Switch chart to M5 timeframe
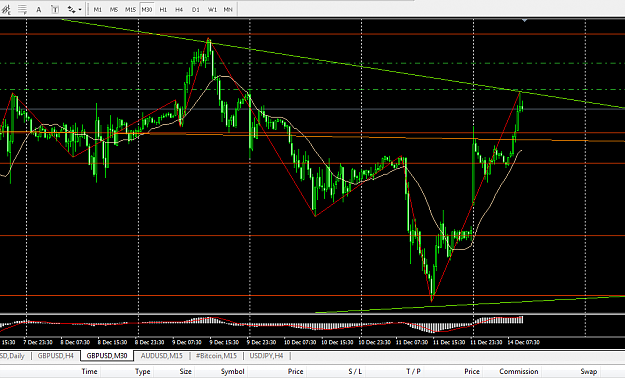 pyautogui.click(x=114, y=10)
